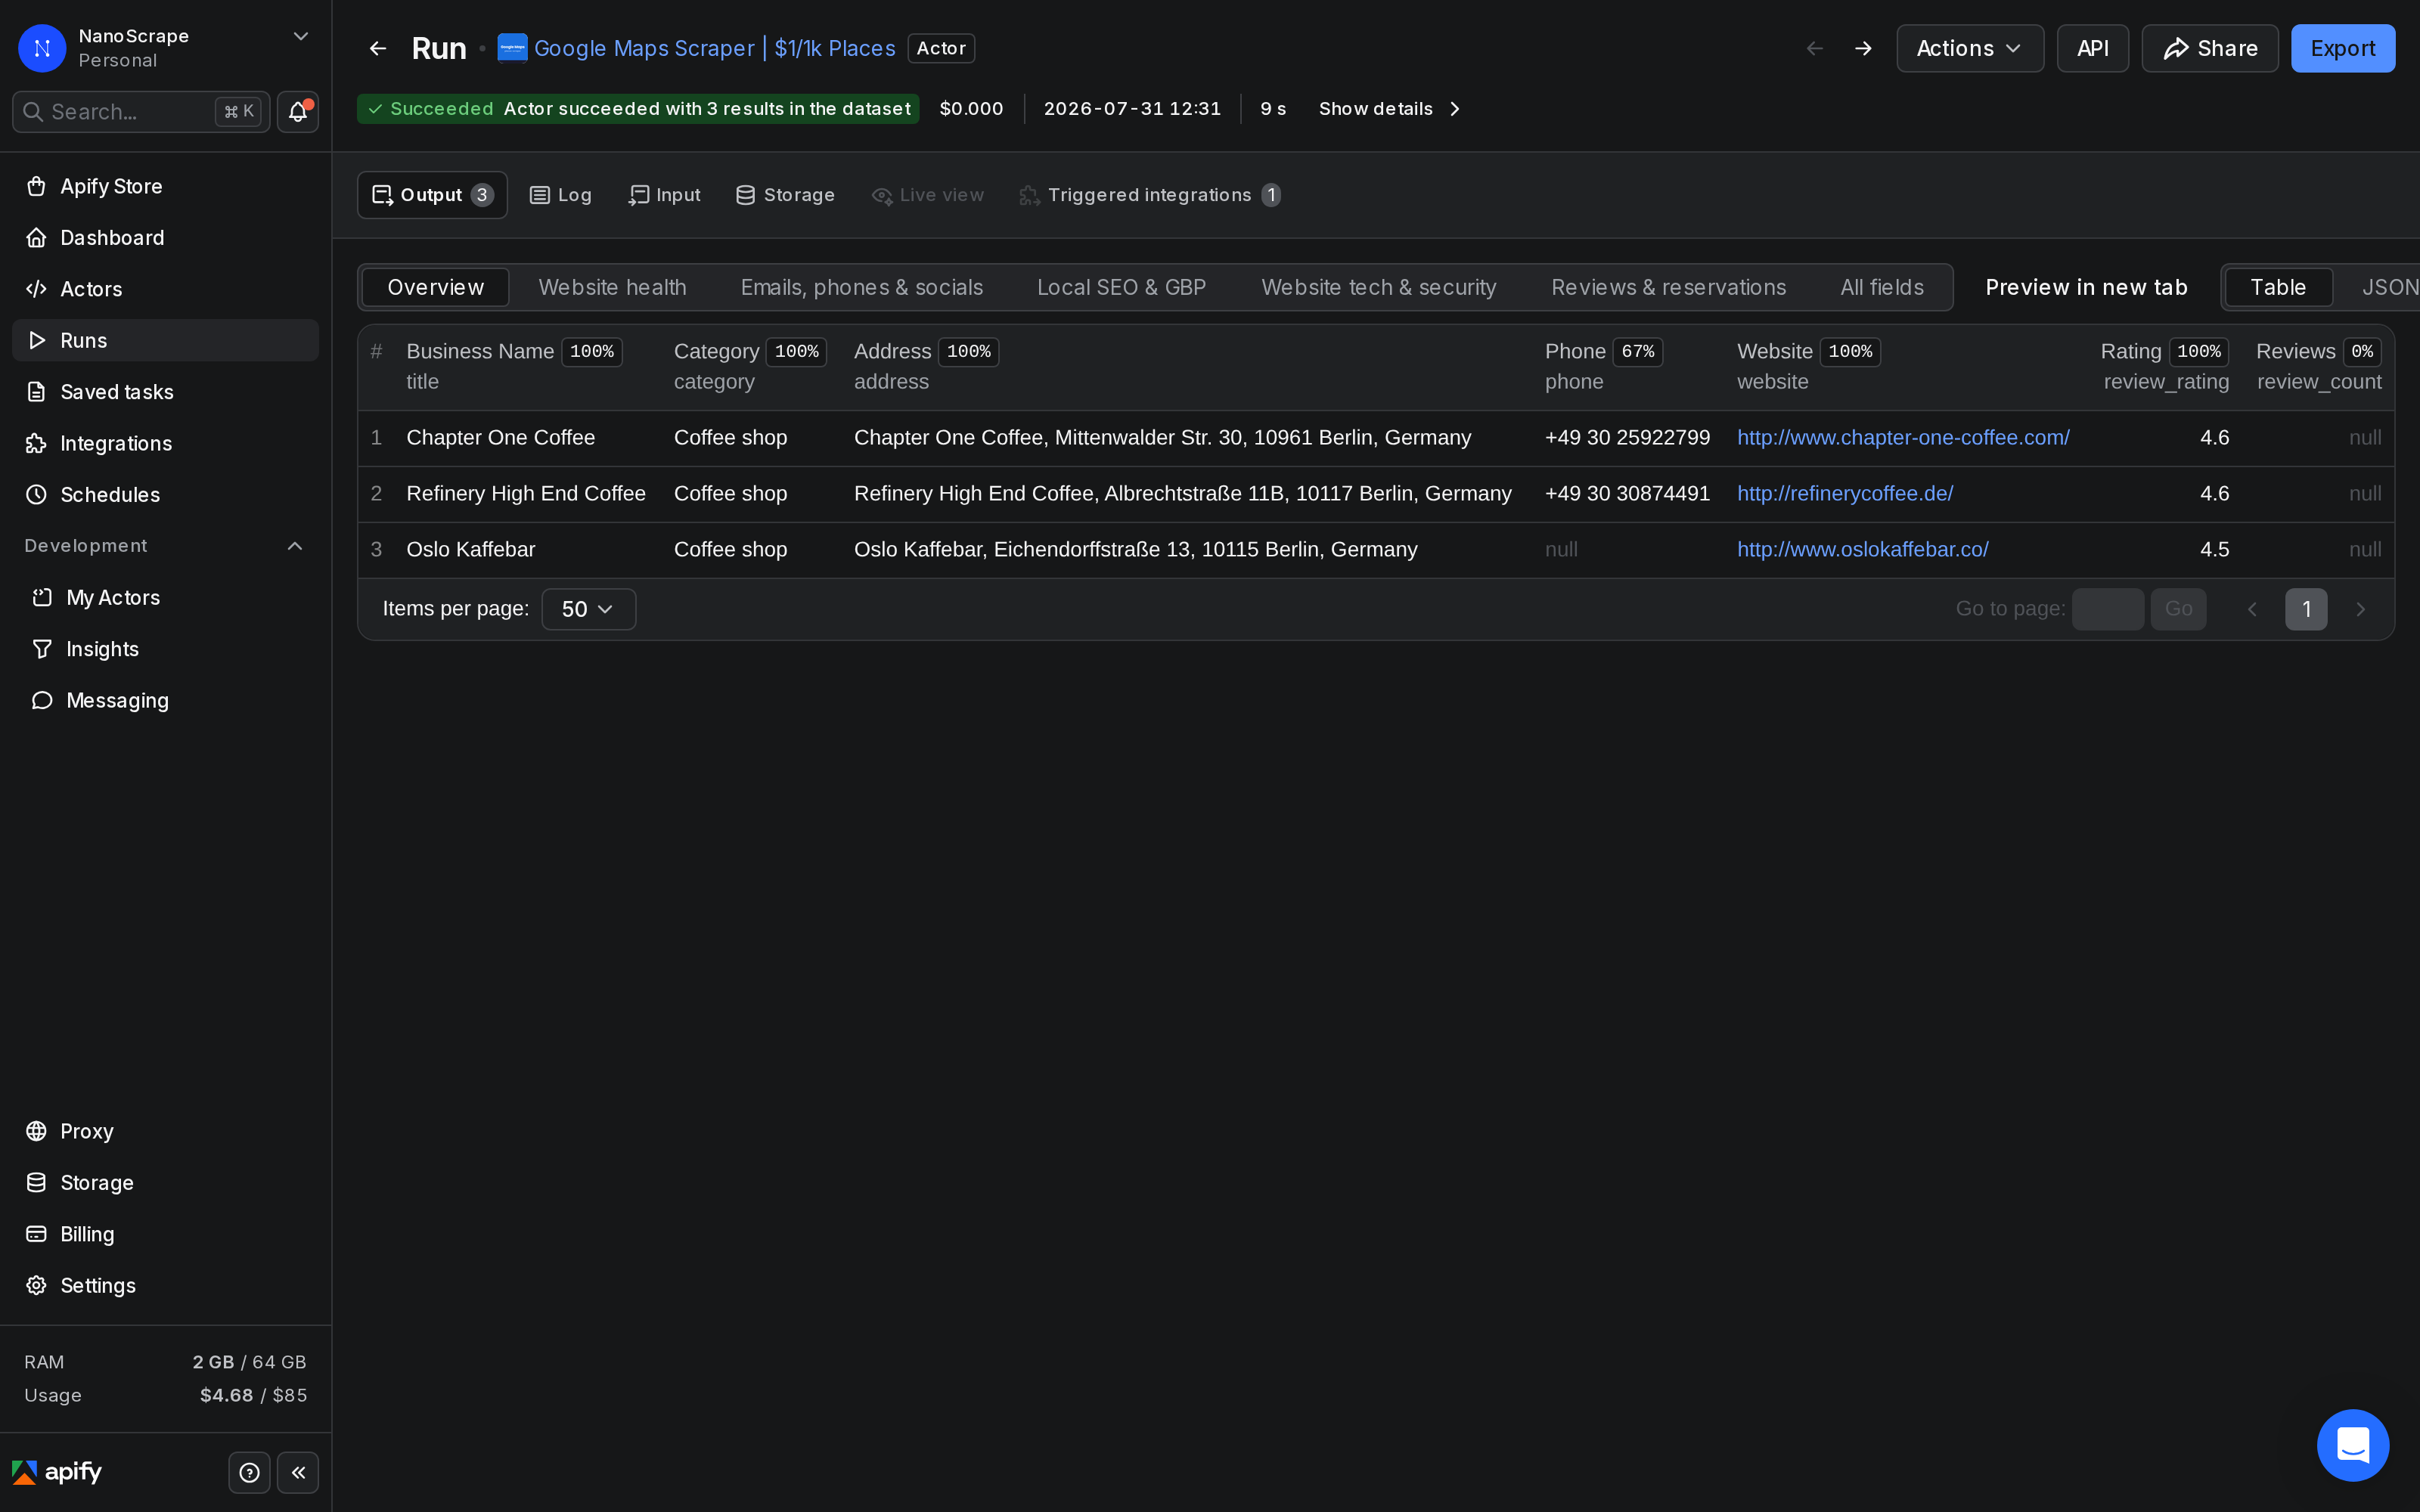
Task: Switch to the Log tab
Action: (x=560, y=195)
